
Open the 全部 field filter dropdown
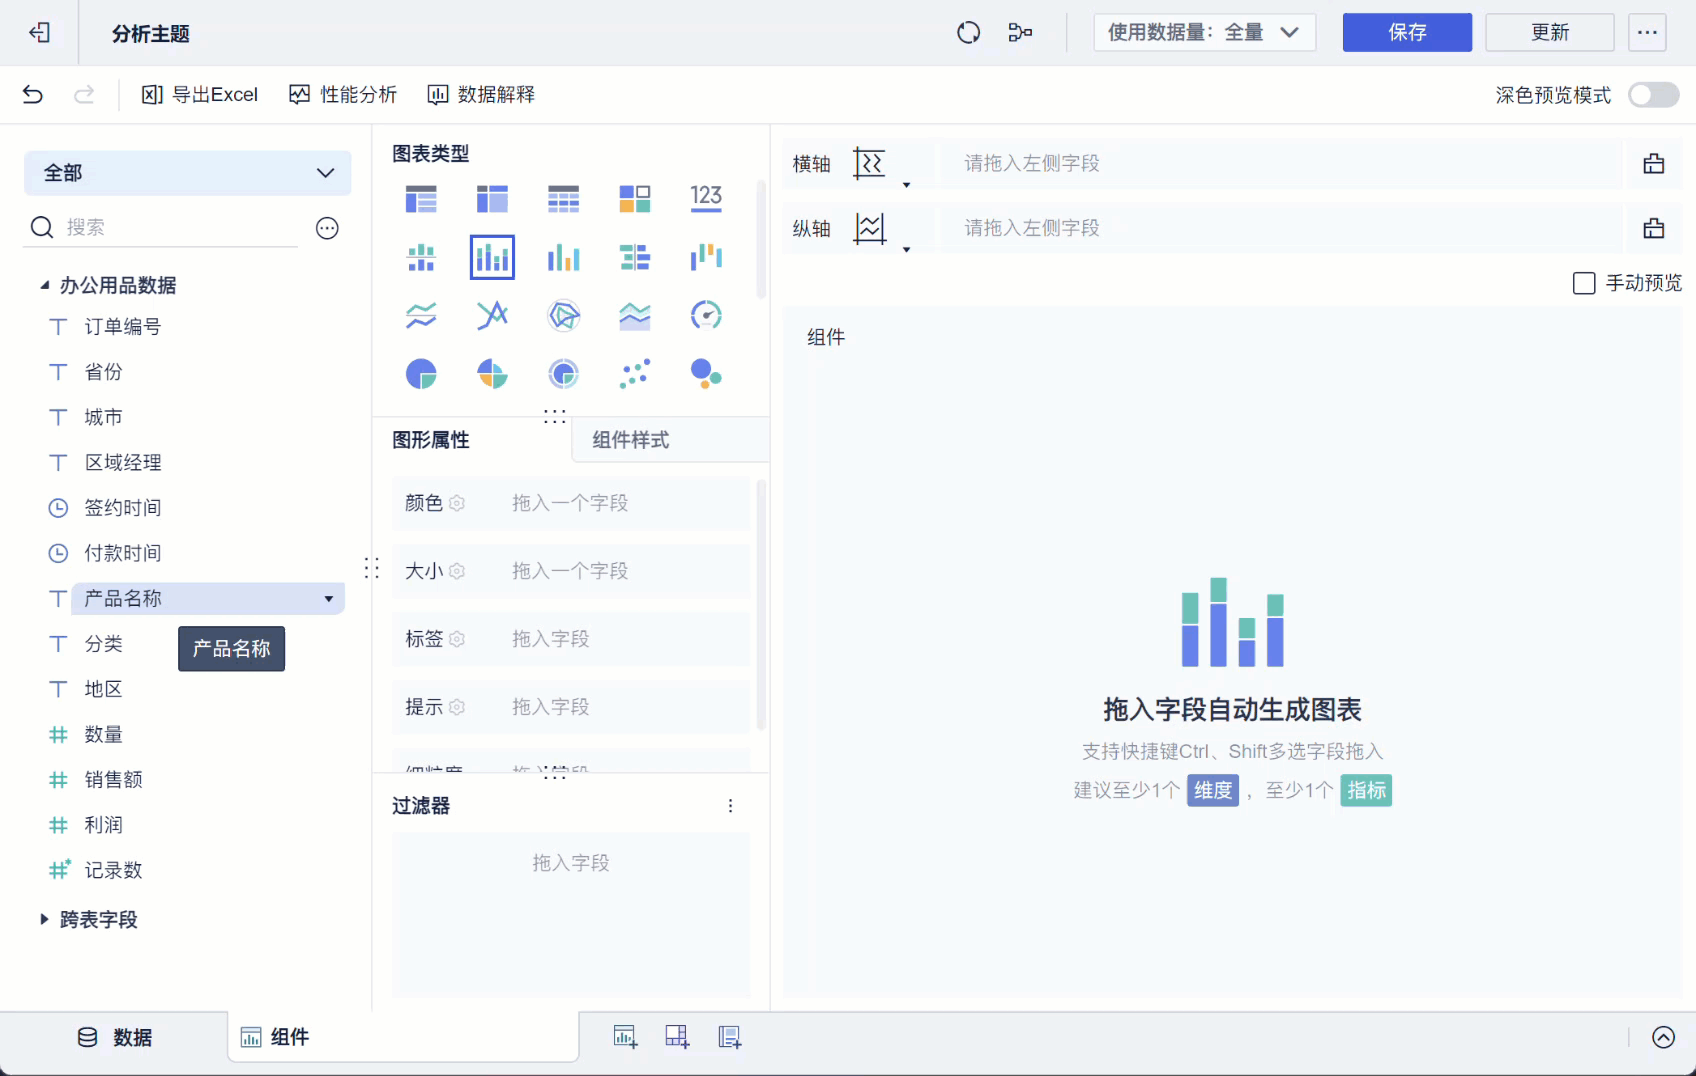click(x=187, y=173)
